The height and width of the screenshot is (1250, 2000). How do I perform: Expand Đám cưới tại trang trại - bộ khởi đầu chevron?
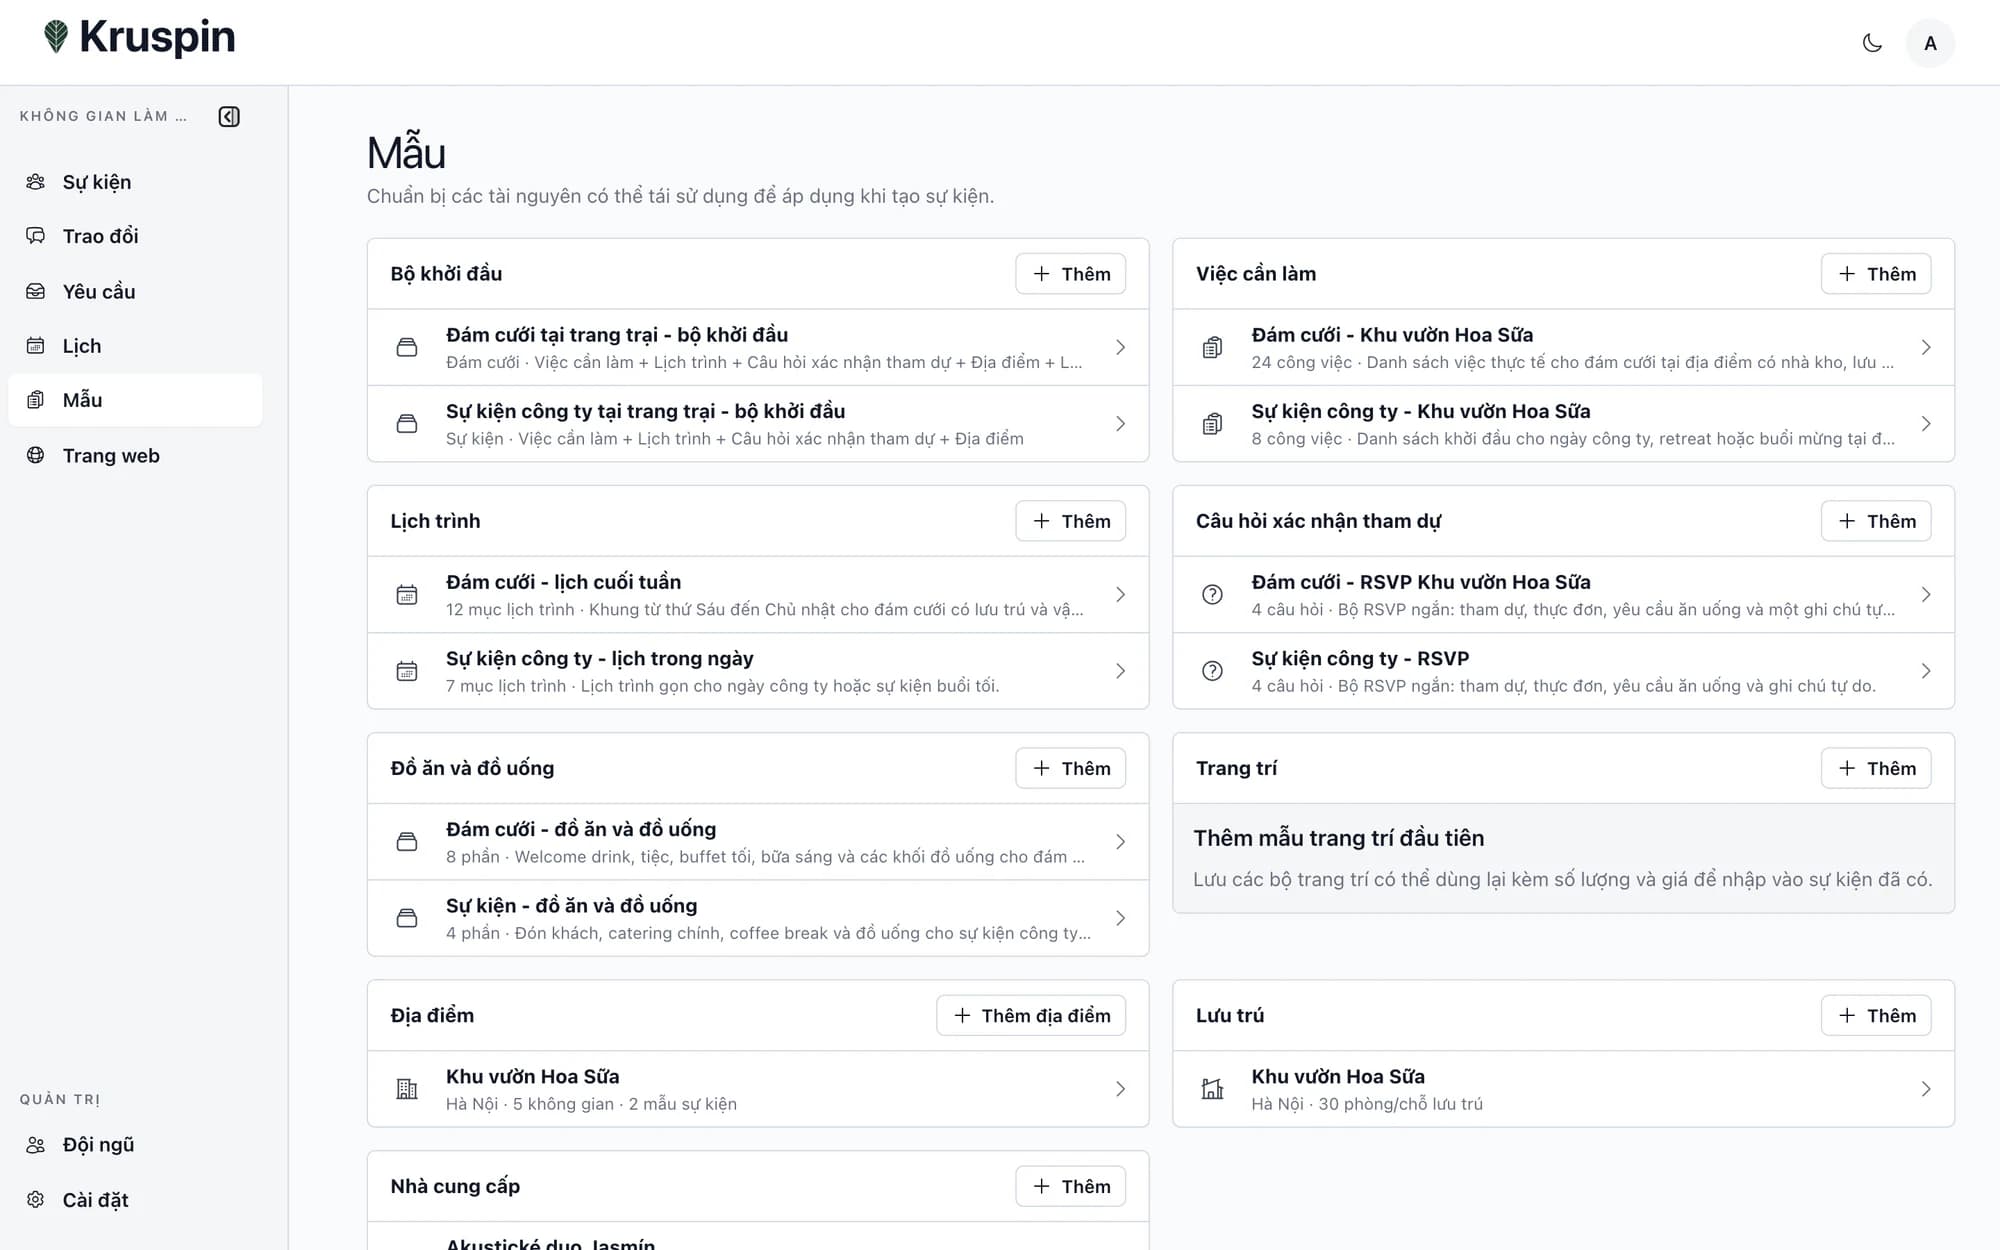click(1120, 347)
